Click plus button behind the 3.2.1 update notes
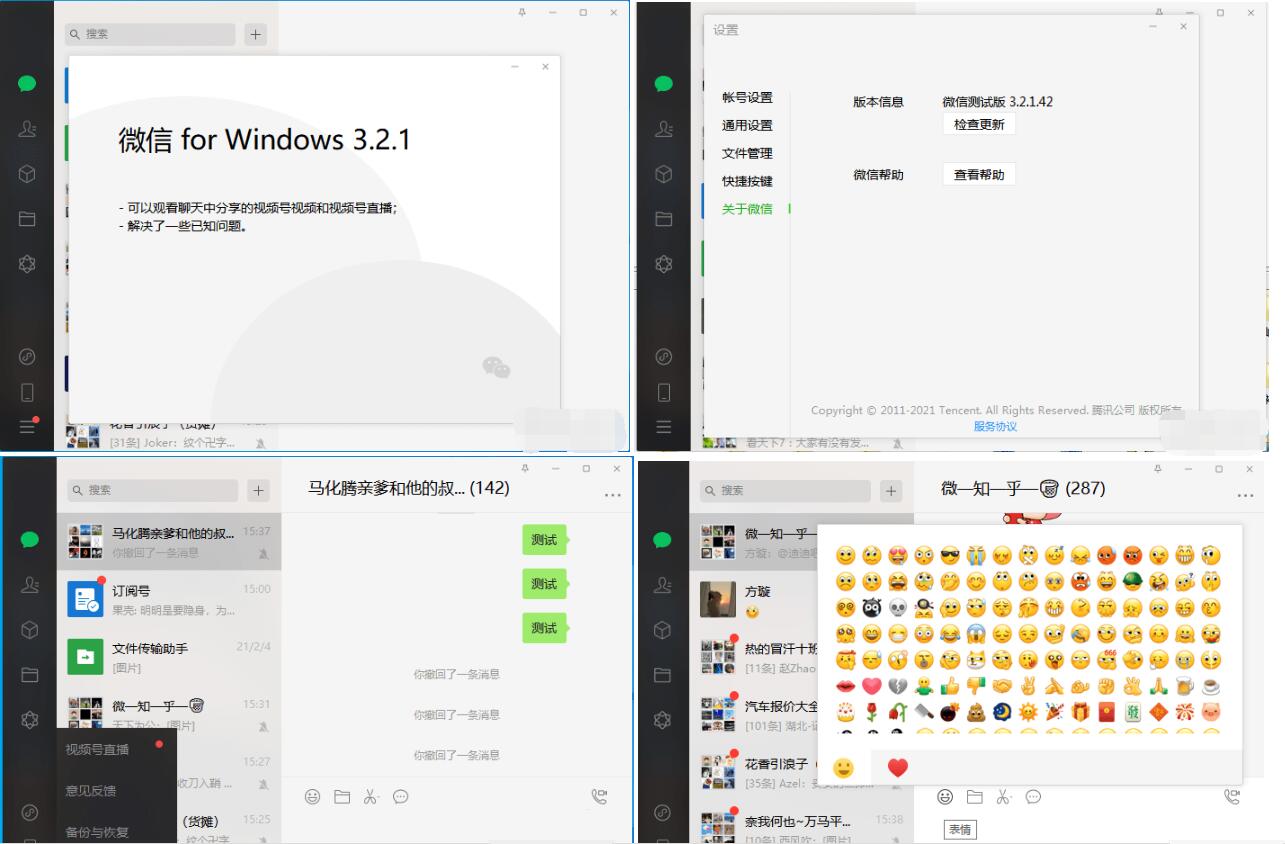This screenshot has height=844, width=1285. pos(256,34)
